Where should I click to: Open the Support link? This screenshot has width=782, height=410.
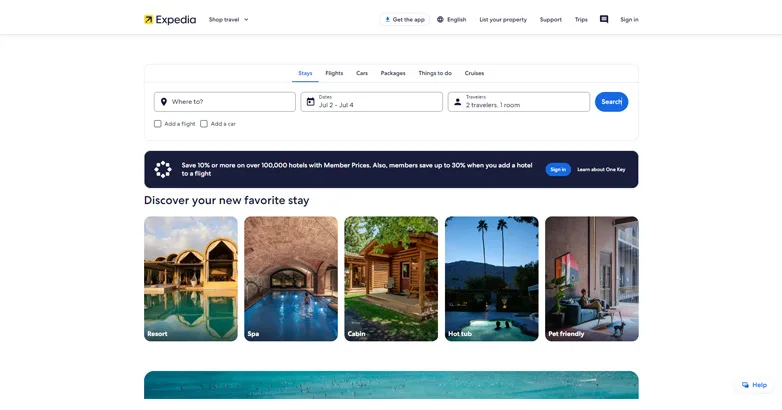(x=551, y=19)
